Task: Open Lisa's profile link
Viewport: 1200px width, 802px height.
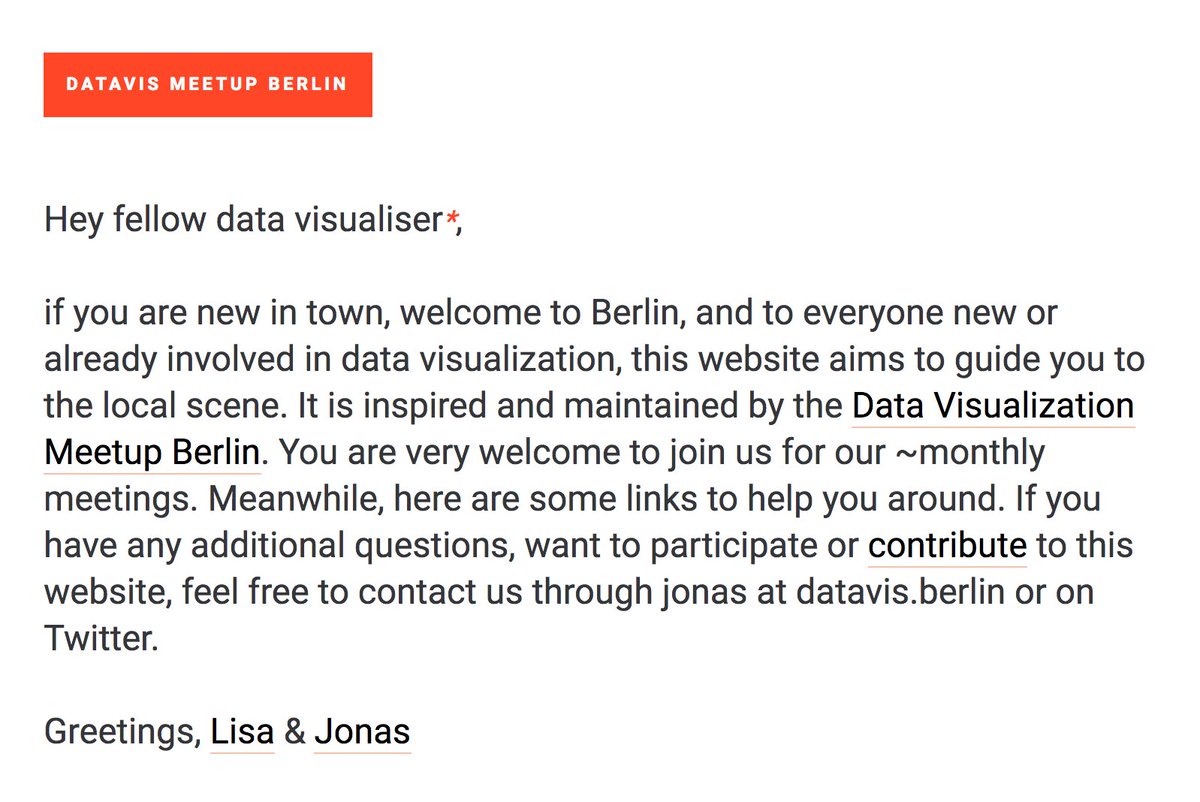Action: [242, 732]
